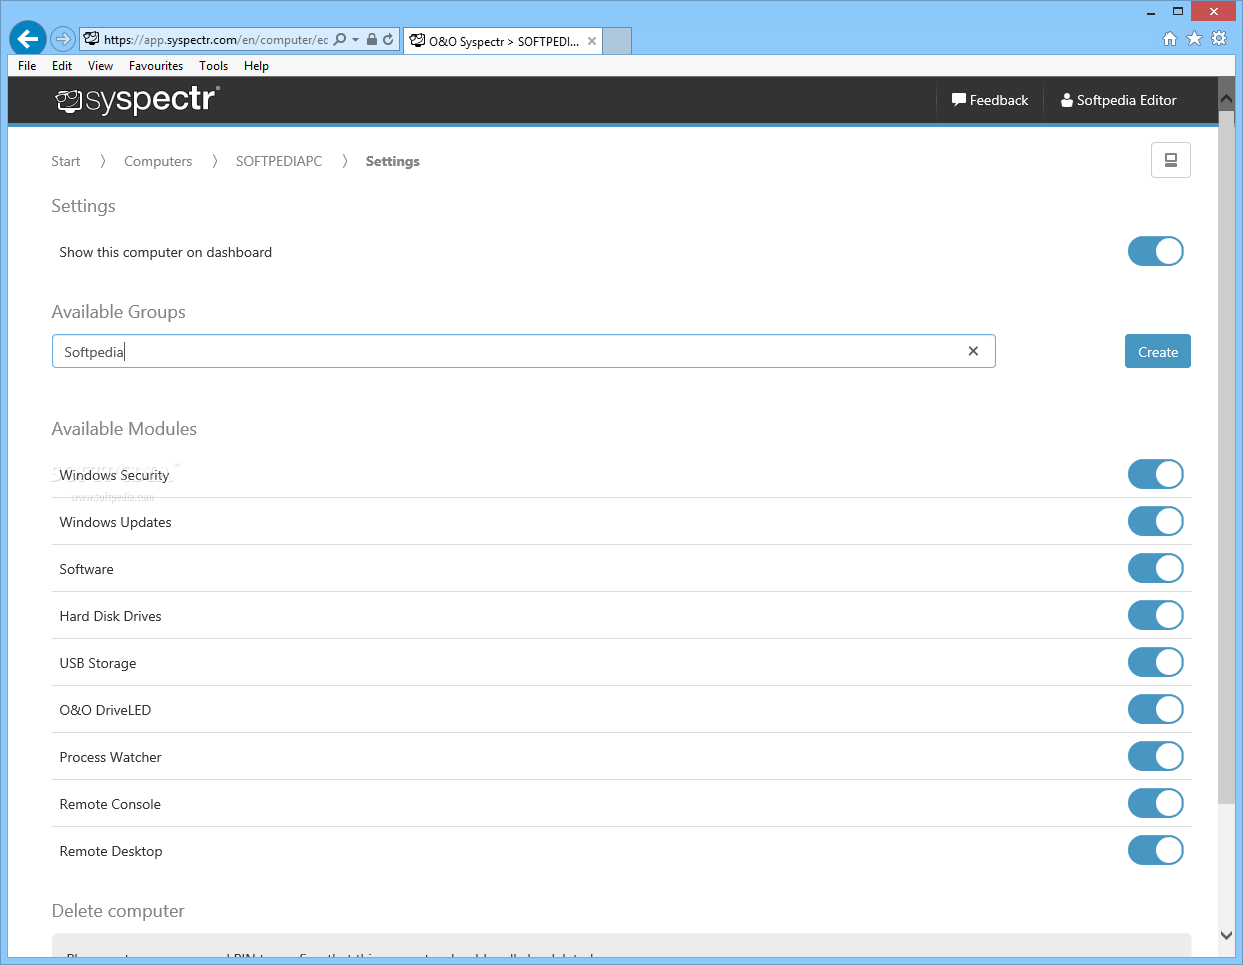Clear the group name with the X icon
1243x965 pixels.
coord(973,351)
